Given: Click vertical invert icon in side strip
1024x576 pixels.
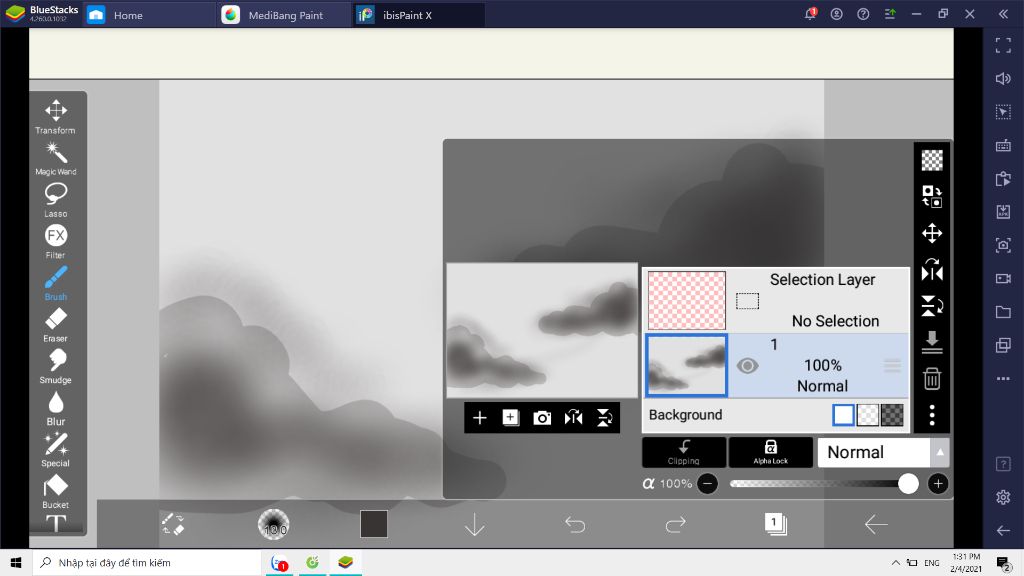Looking at the screenshot, I should (932, 306).
